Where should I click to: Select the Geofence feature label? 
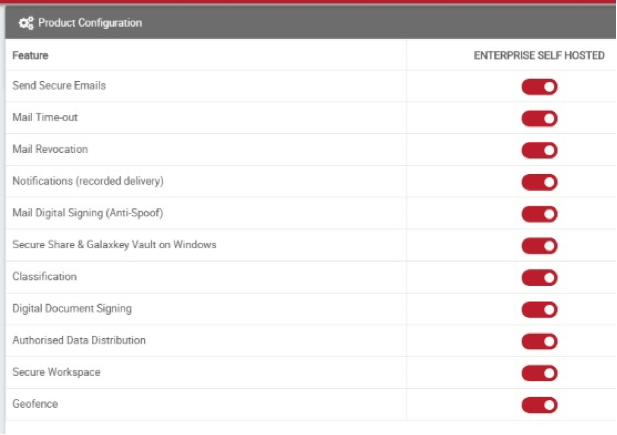click(x=35, y=404)
